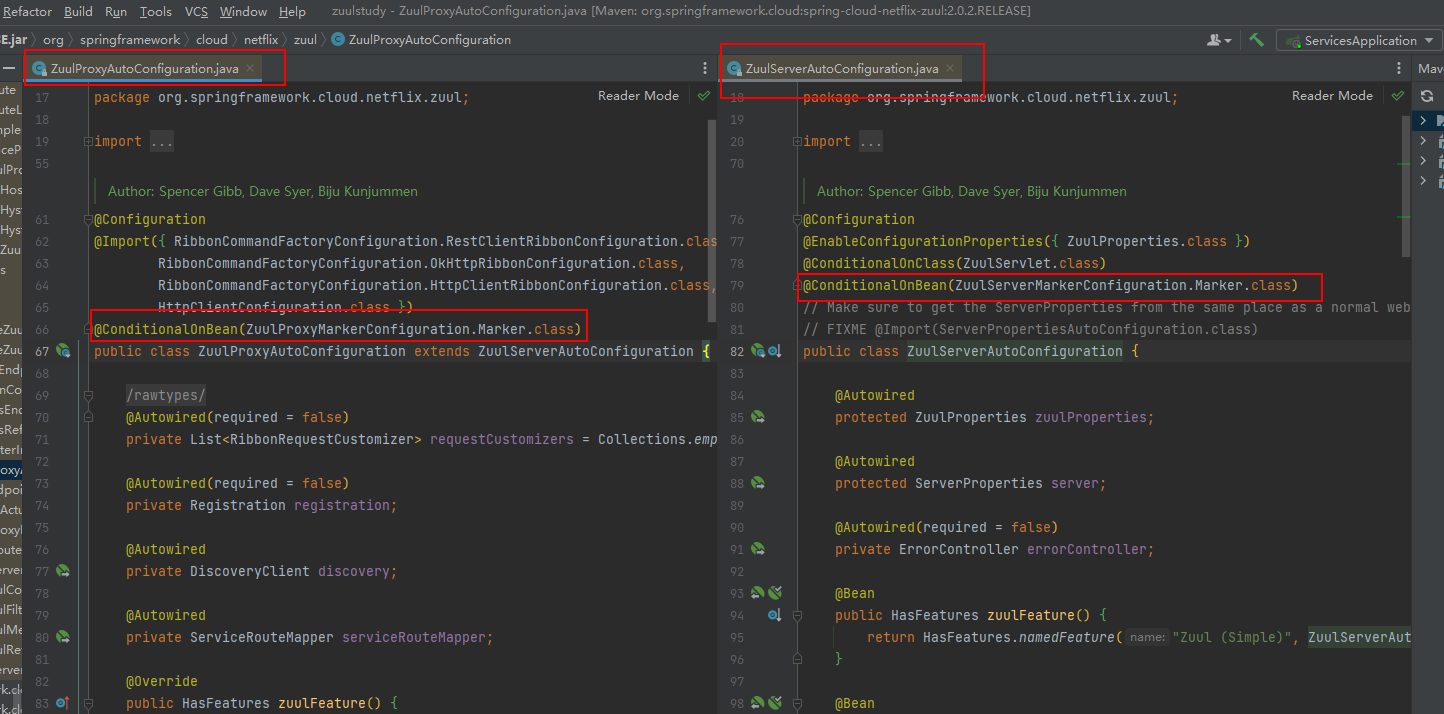
Task: Click the ZuulServerAutoConfiguration.java tab file icon
Action: (x=735, y=69)
